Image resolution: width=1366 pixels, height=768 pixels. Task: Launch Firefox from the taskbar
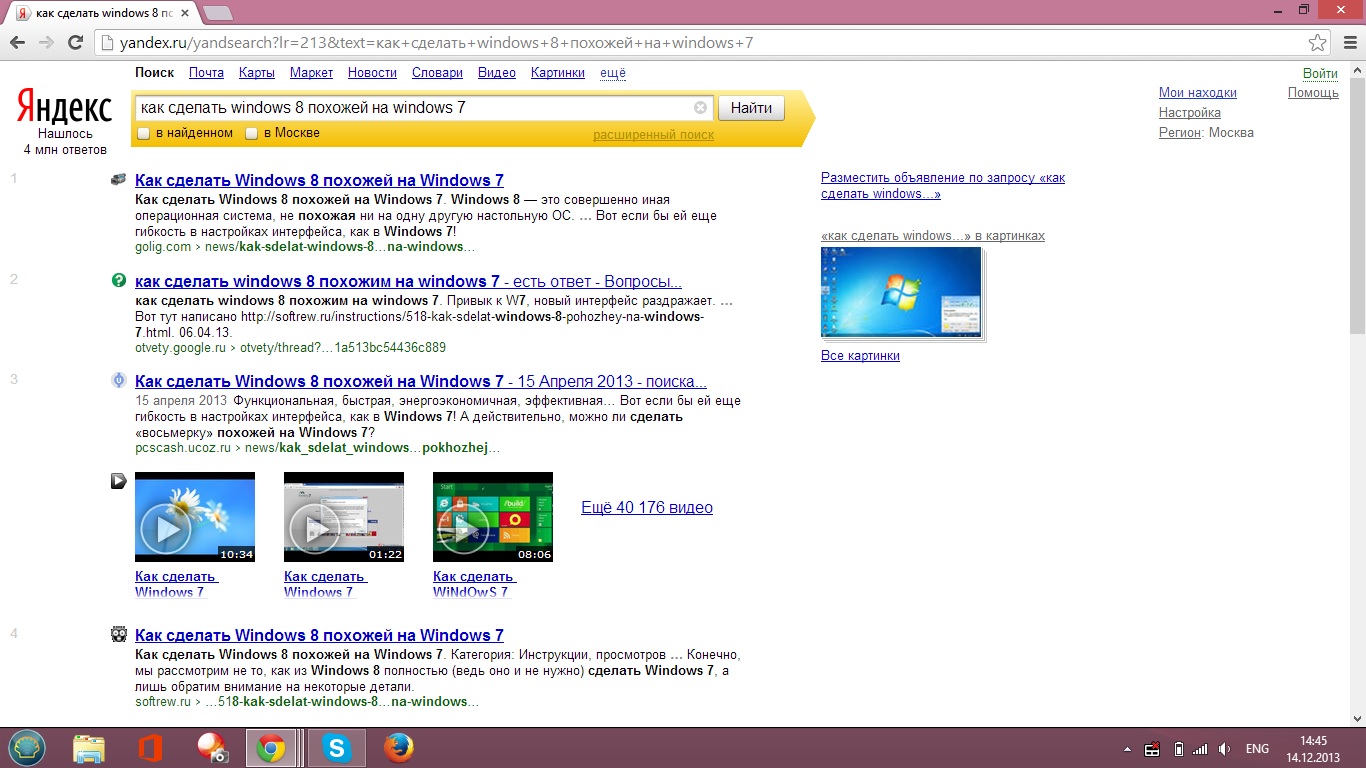(x=398, y=748)
